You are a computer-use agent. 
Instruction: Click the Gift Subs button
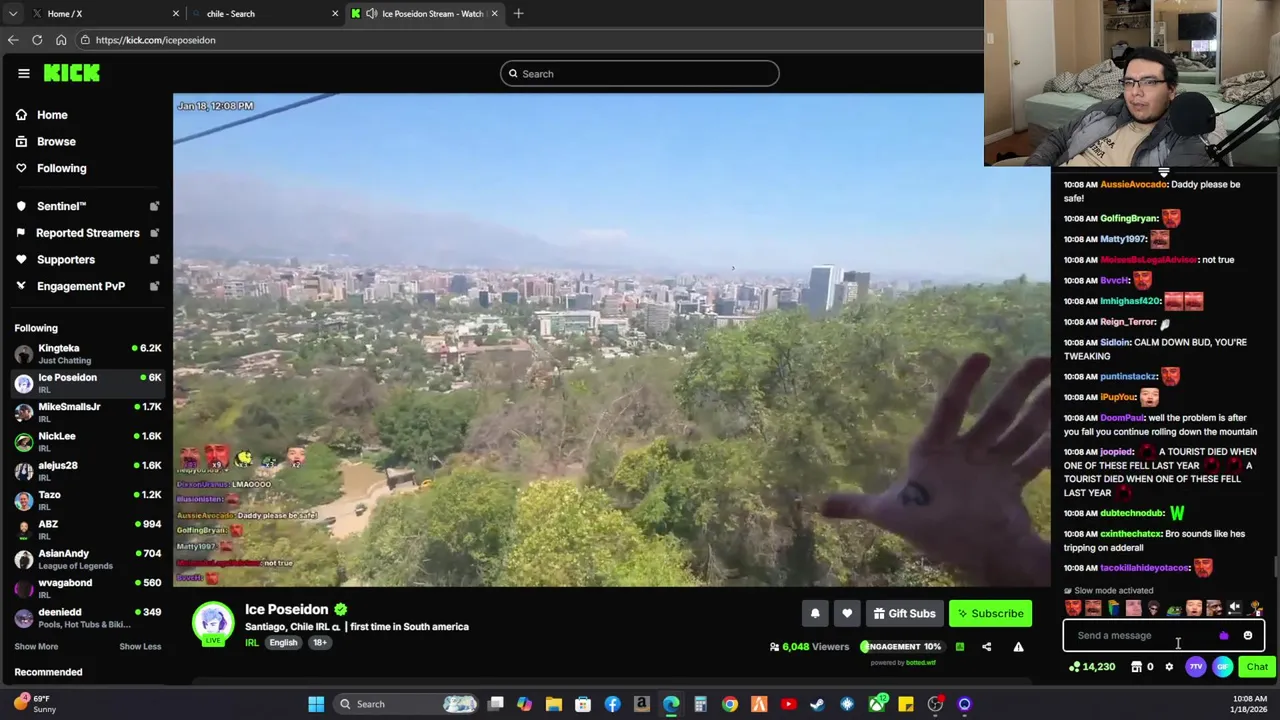[904, 614]
